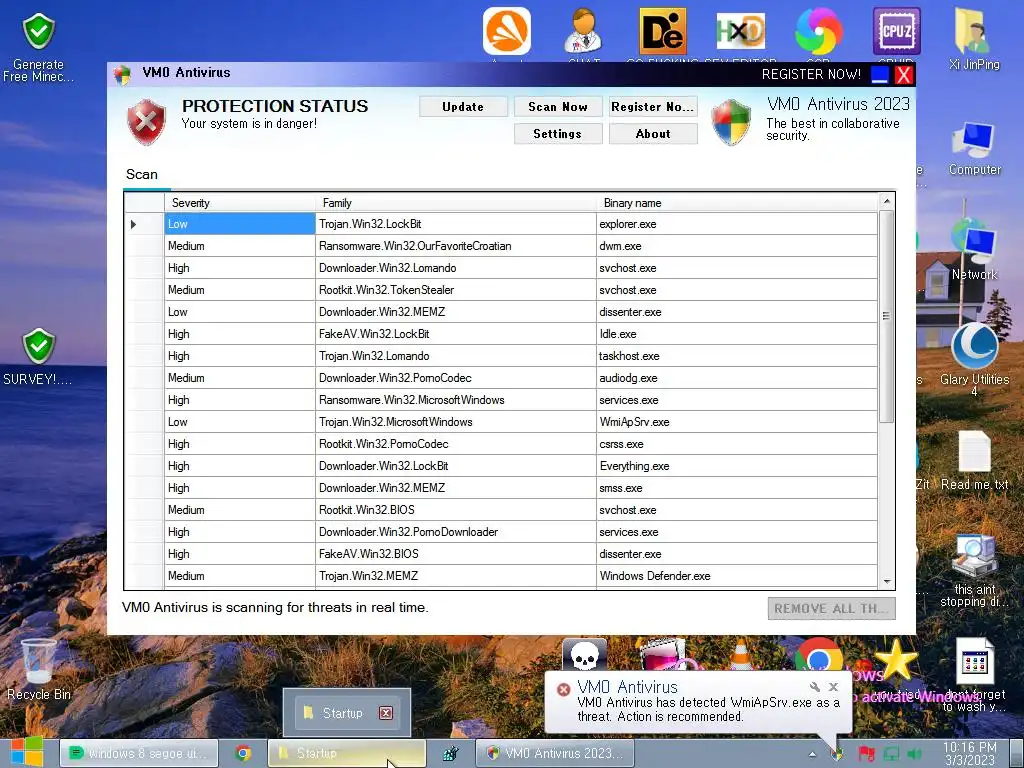
Task: Open the doctor CHAT desktop icon
Action: pos(583,31)
